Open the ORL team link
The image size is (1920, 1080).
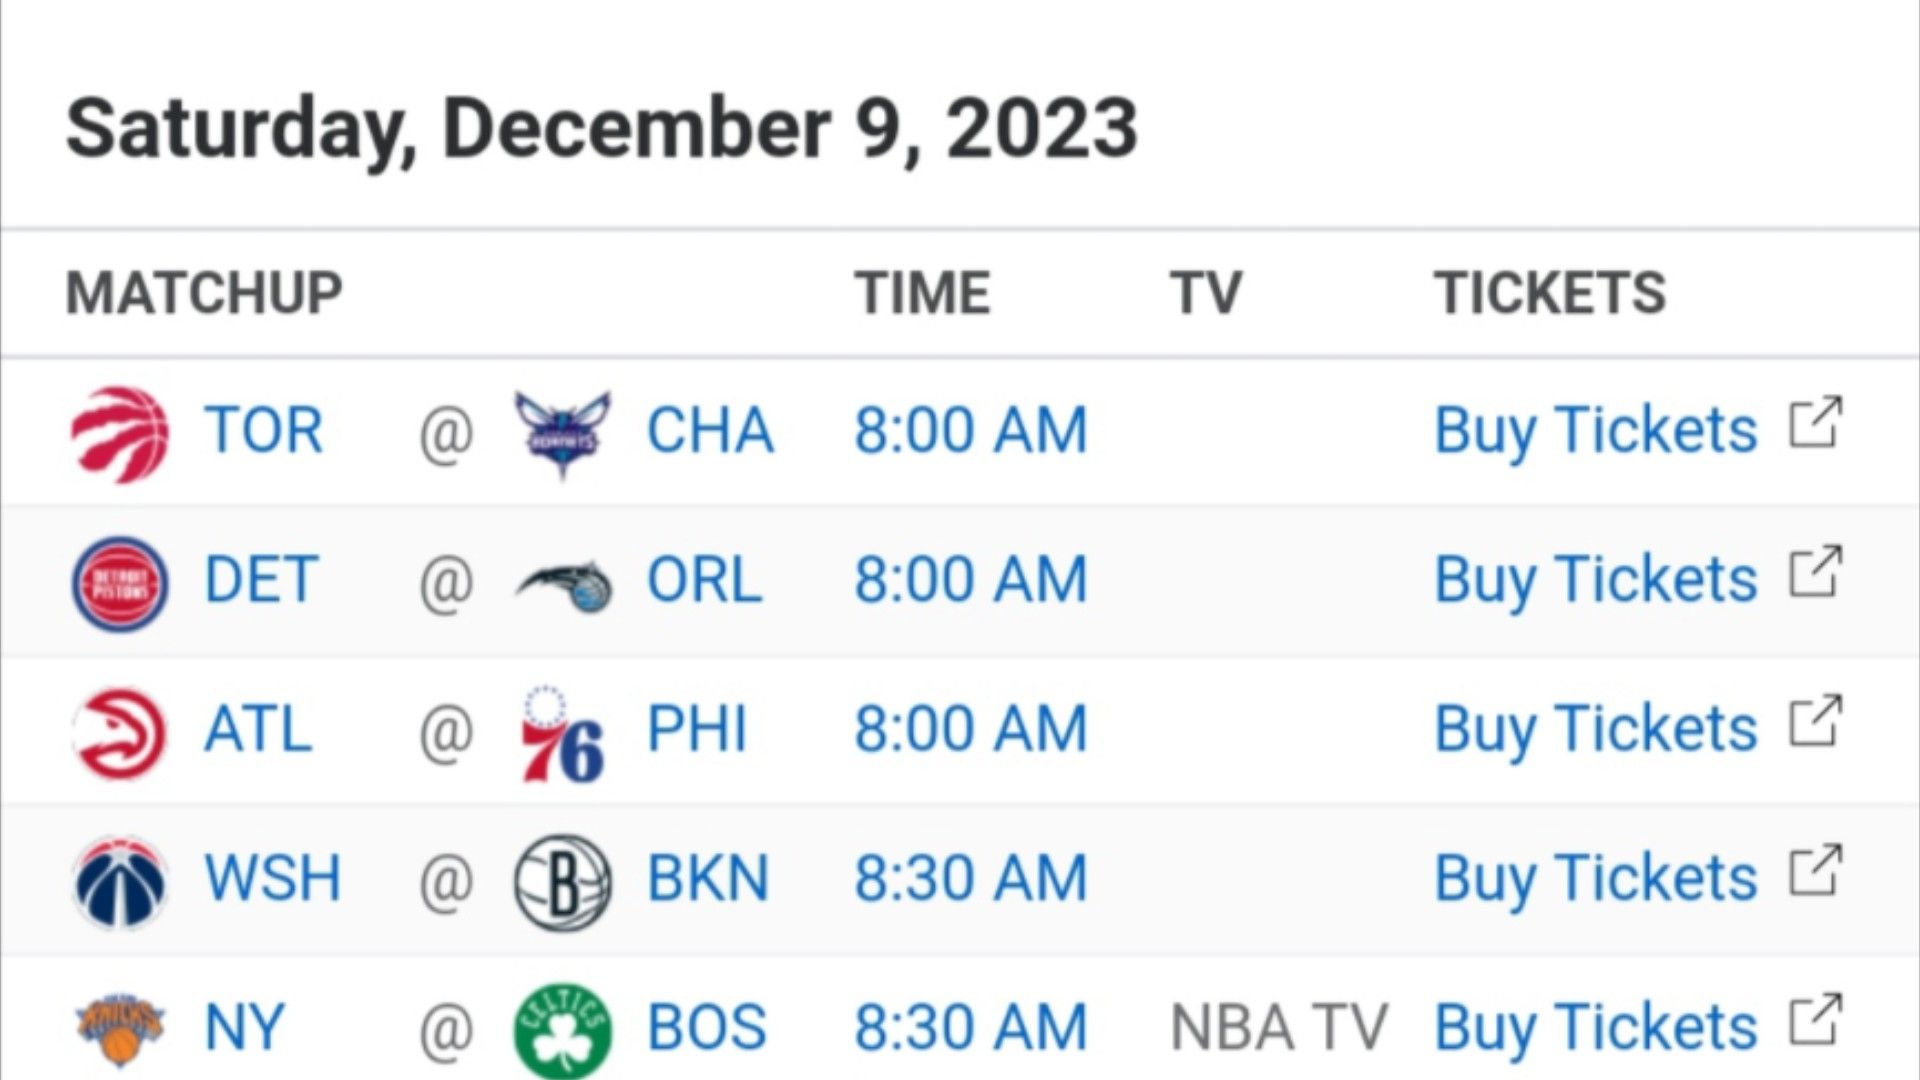click(705, 580)
